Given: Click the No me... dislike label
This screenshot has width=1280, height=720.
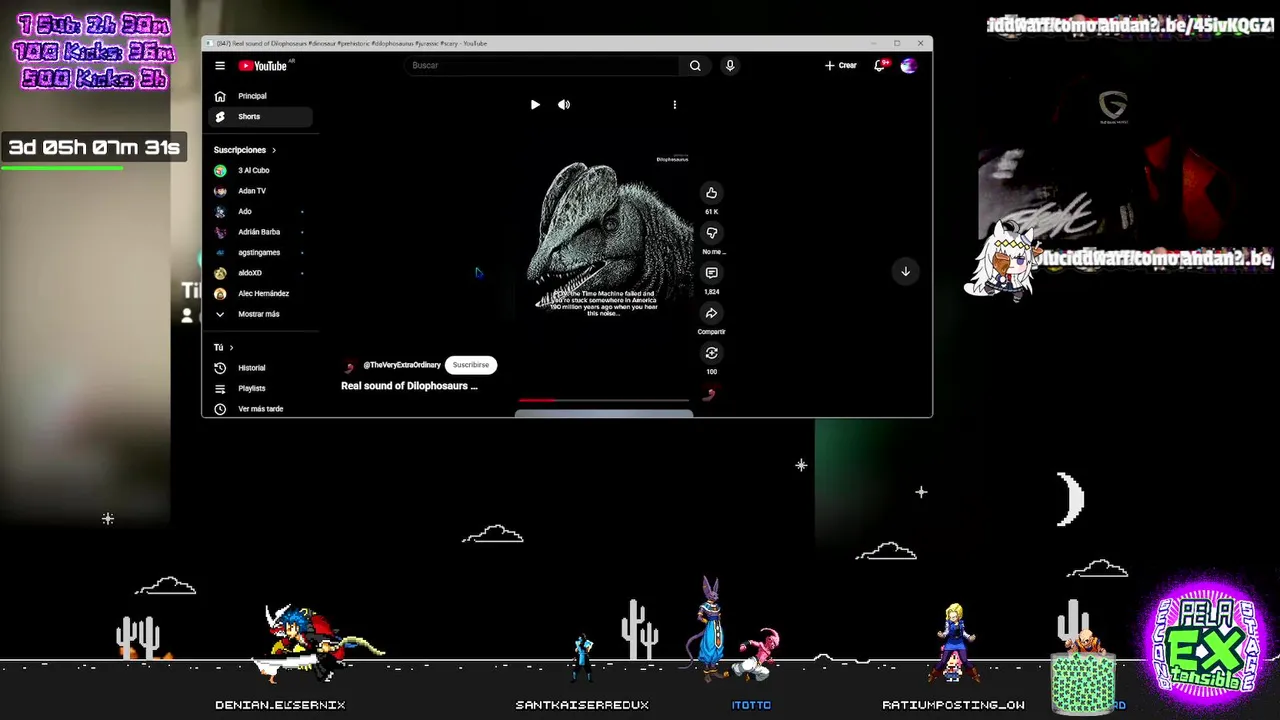Looking at the screenshot, I should pyautogui.click(x=711, y=252).
